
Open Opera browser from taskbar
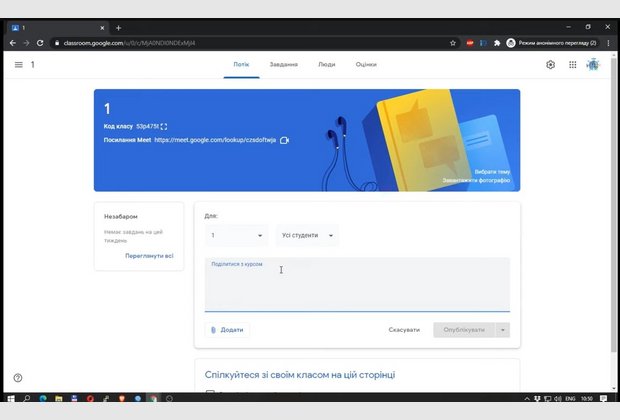click(90, 398)
